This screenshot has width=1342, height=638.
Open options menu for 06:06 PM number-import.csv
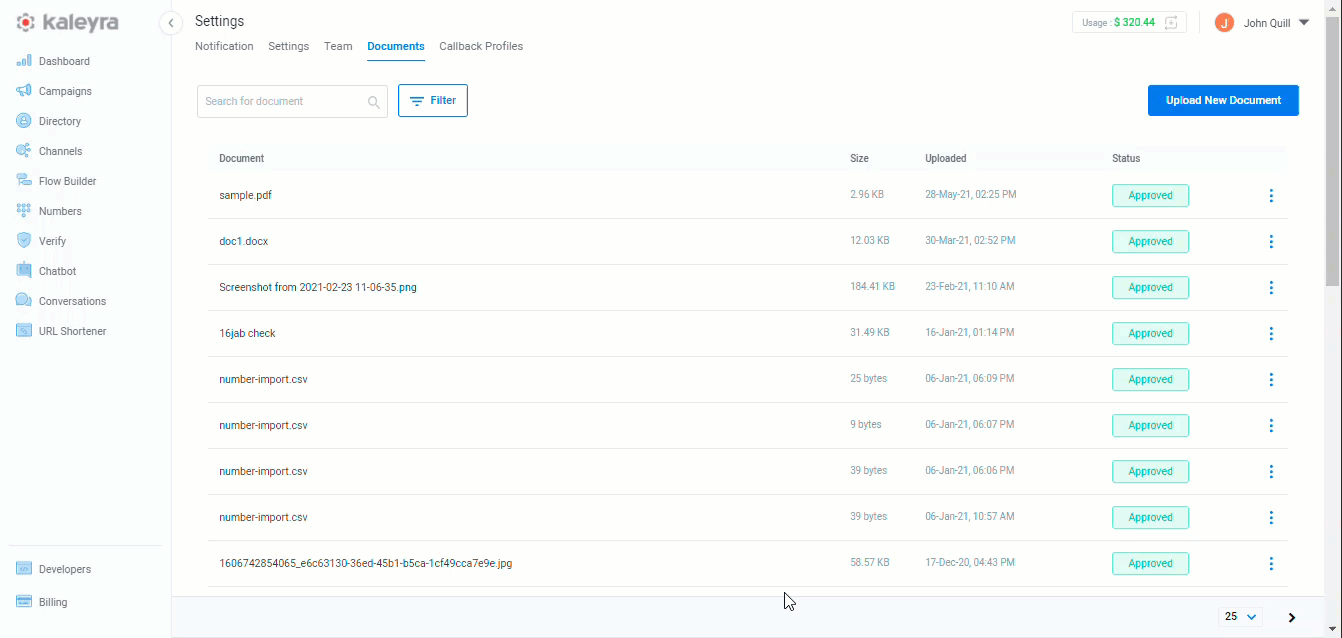tap(1271, 472)
